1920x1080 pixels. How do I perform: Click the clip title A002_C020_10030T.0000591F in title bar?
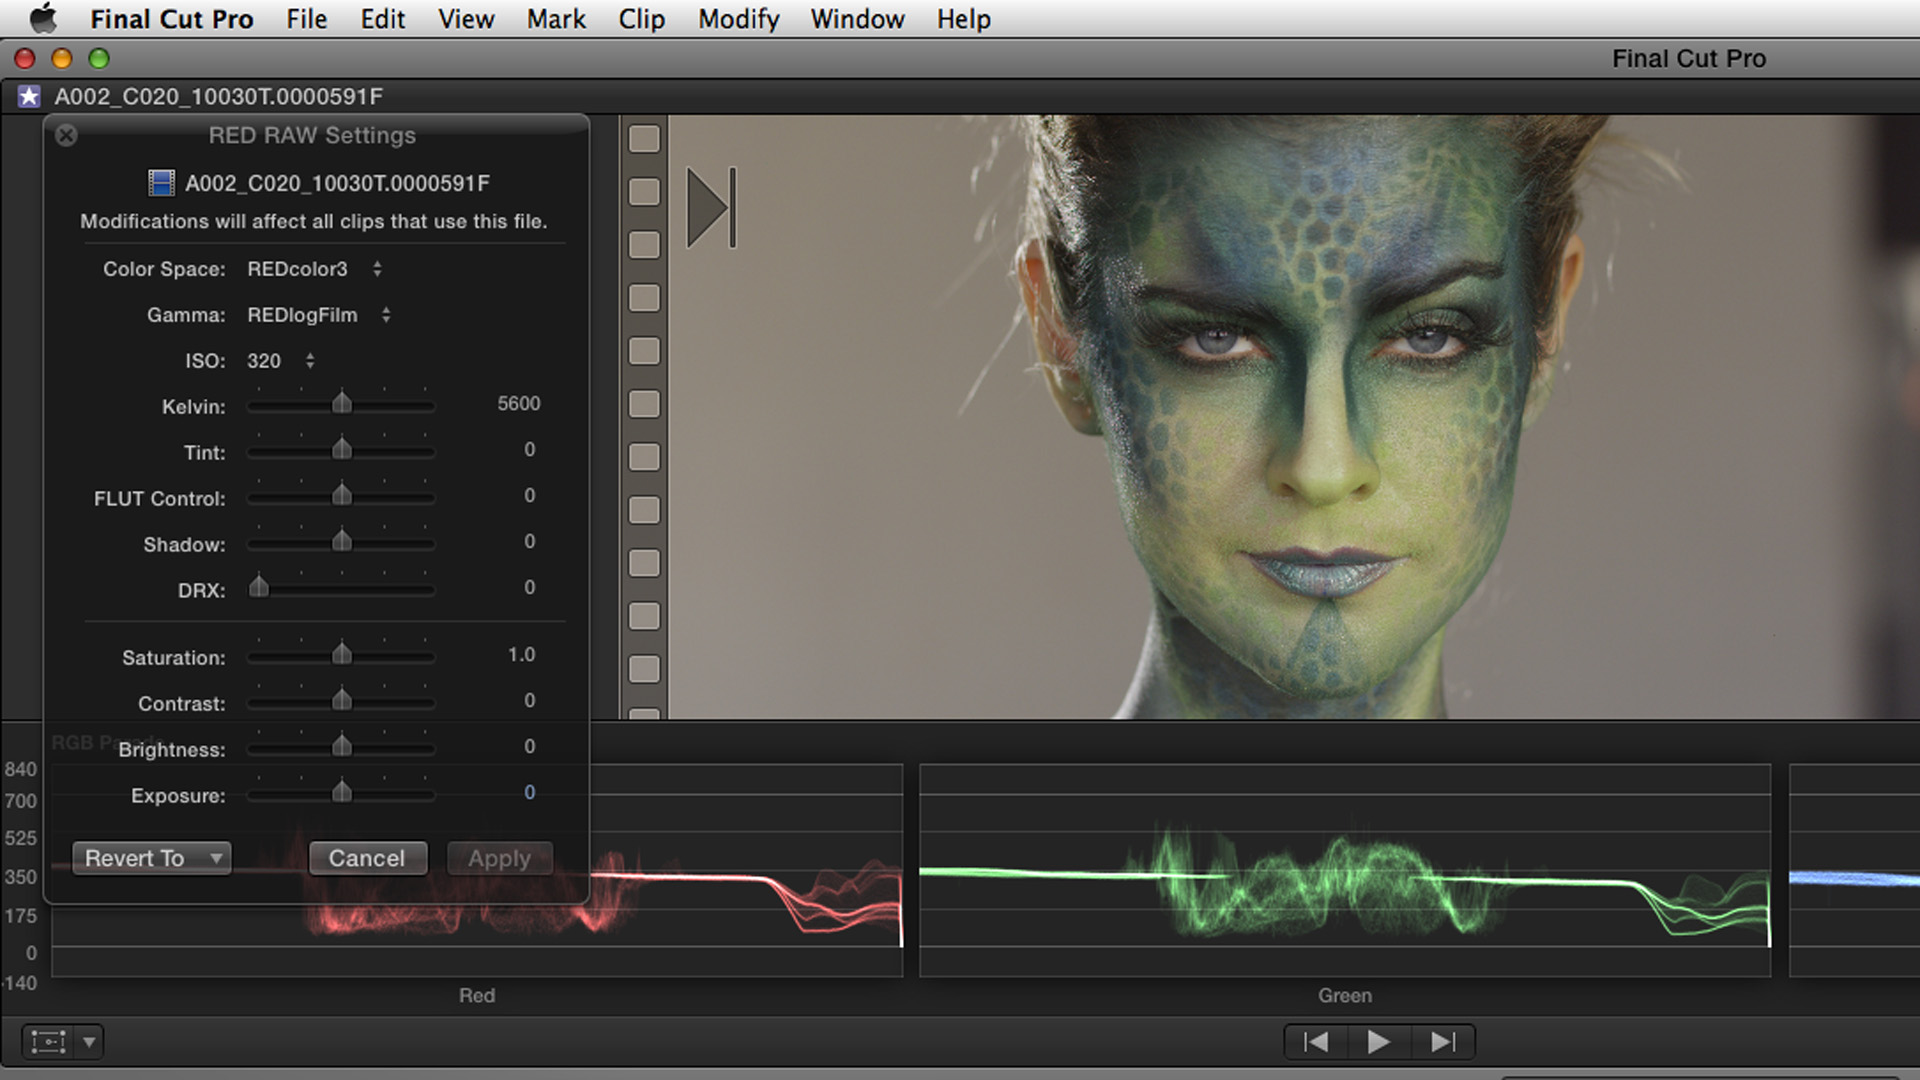(x=218, y=96)
